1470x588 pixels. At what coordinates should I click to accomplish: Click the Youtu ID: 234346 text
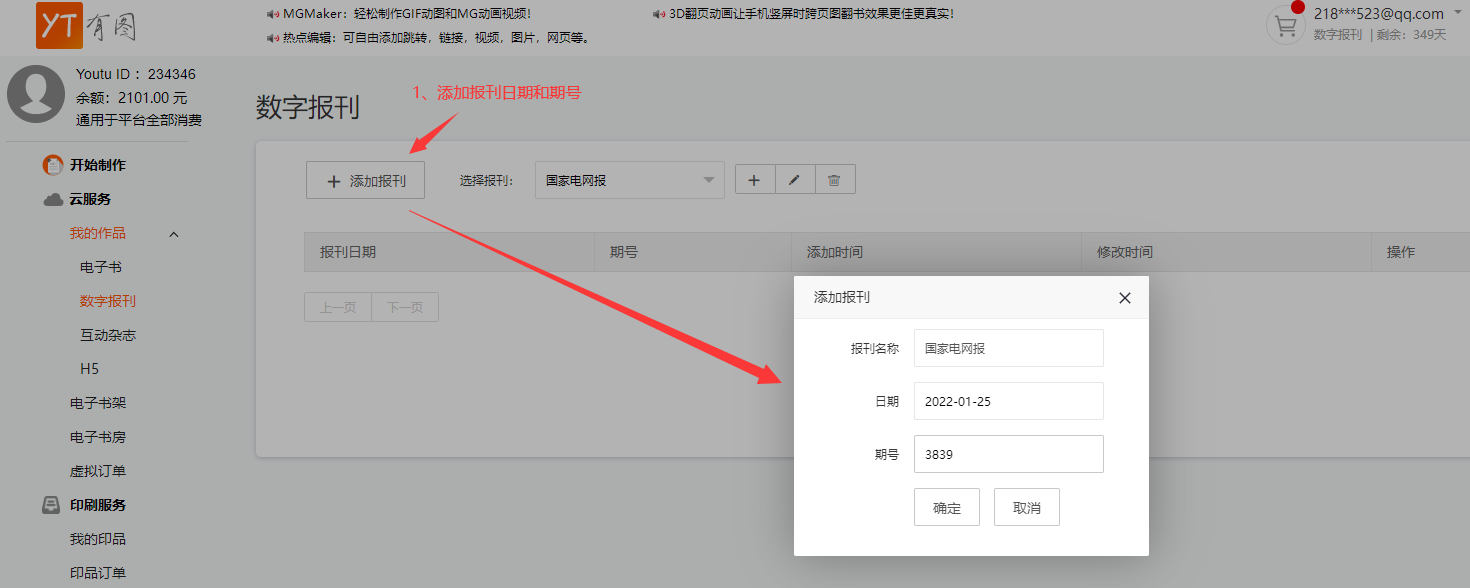point(136,74)
